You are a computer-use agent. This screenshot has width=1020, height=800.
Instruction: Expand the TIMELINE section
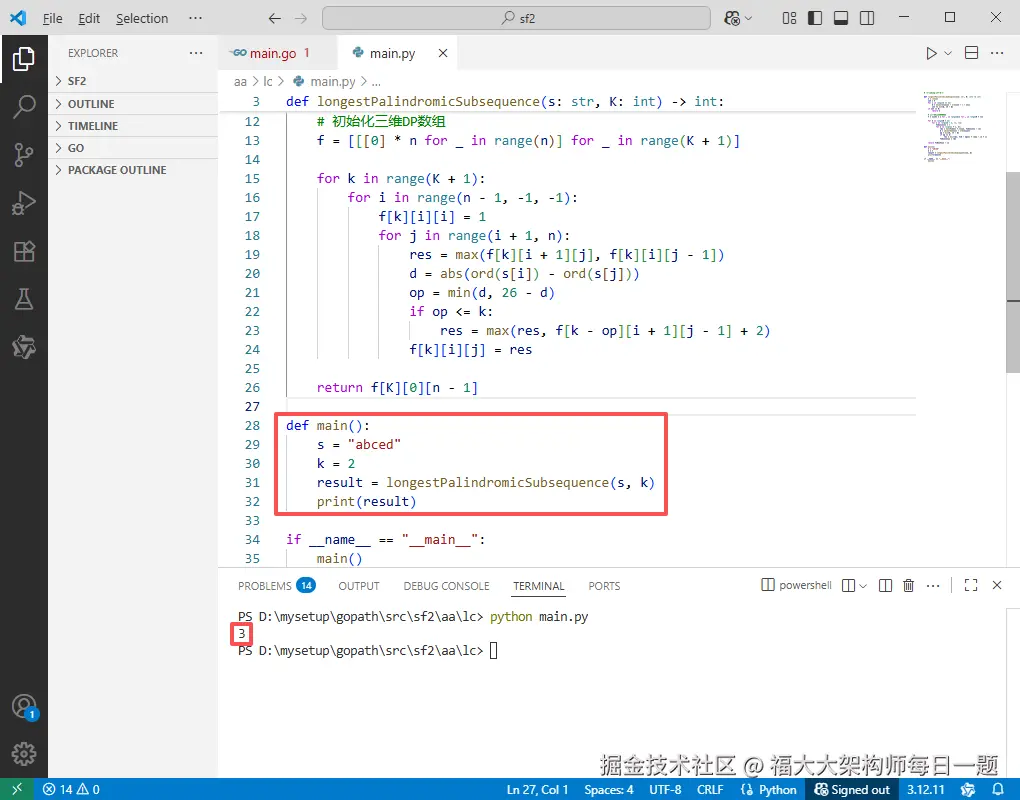pos(133,126)
